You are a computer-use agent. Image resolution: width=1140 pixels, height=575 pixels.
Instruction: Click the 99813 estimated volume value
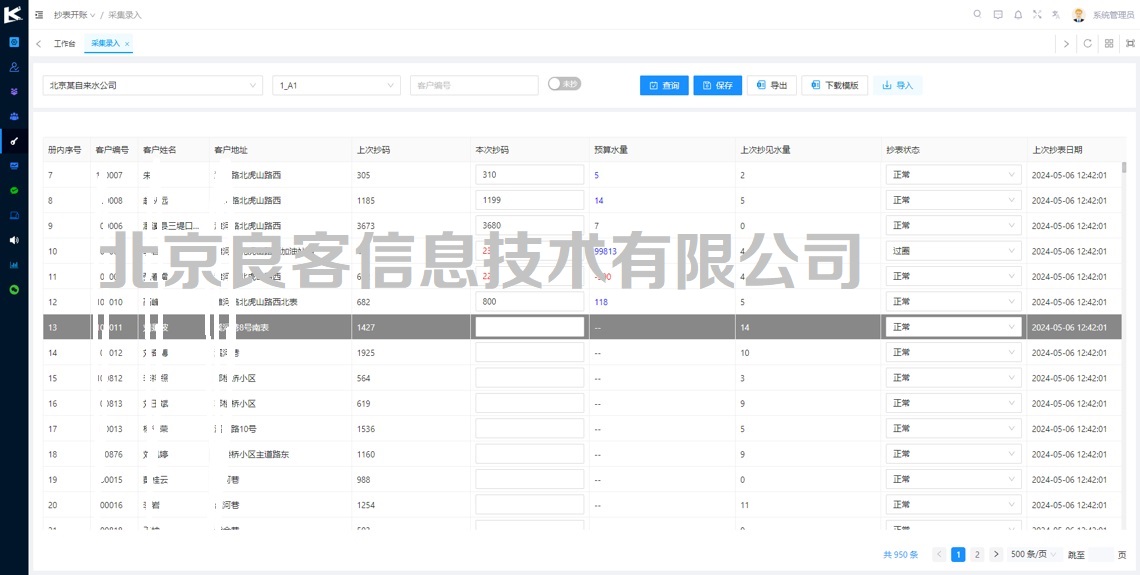606,251
